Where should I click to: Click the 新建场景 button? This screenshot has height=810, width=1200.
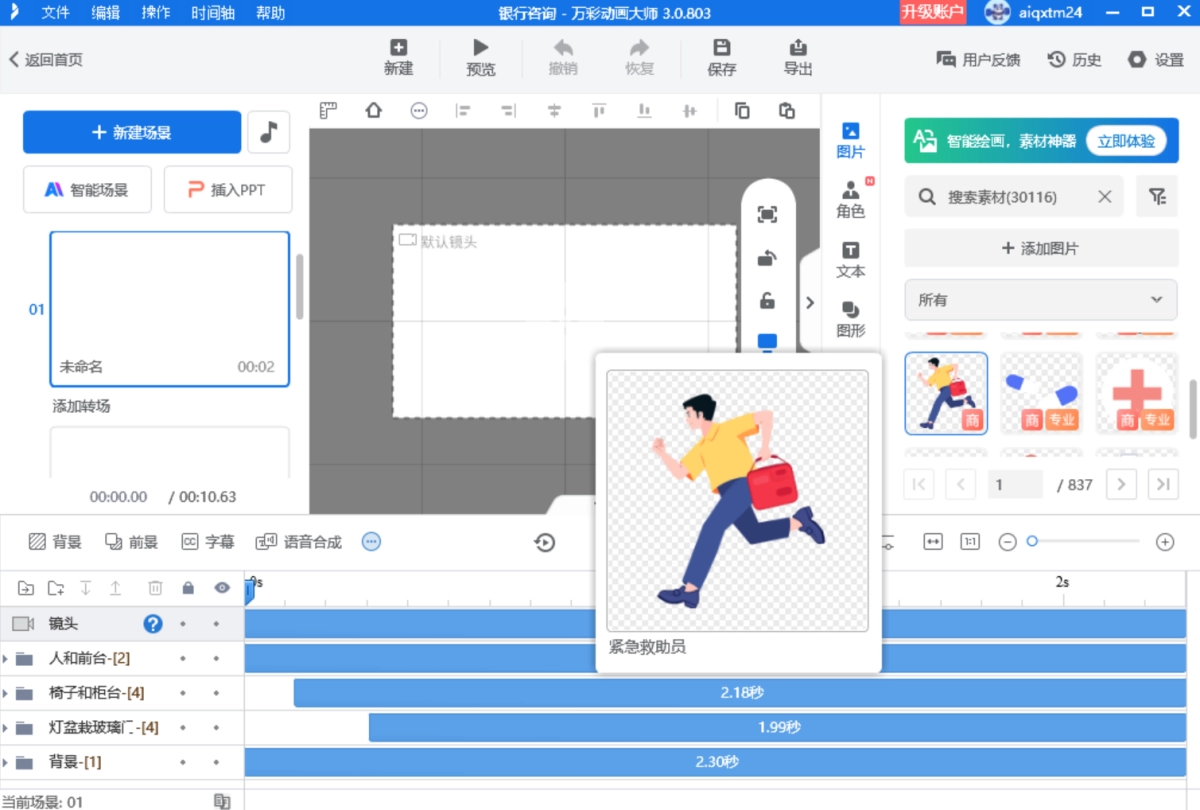coord(132,132)
